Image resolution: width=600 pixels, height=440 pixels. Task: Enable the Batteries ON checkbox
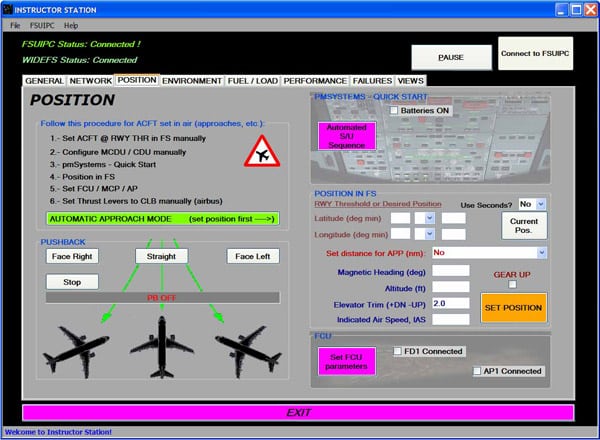[x=395, y=110]
